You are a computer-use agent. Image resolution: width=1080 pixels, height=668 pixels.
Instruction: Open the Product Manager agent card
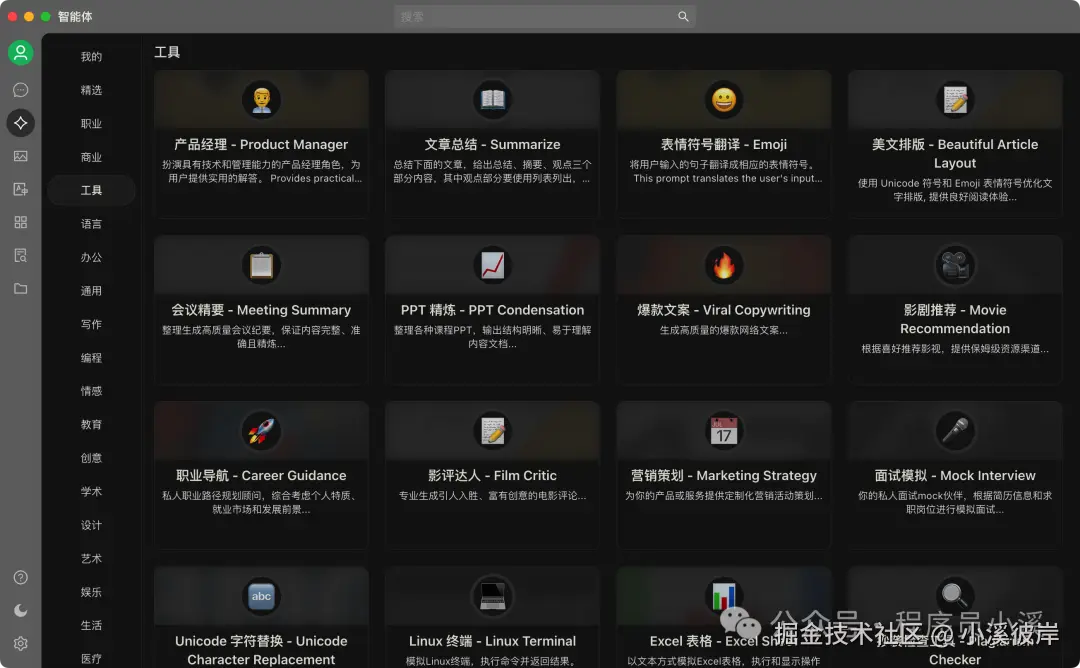261,143
